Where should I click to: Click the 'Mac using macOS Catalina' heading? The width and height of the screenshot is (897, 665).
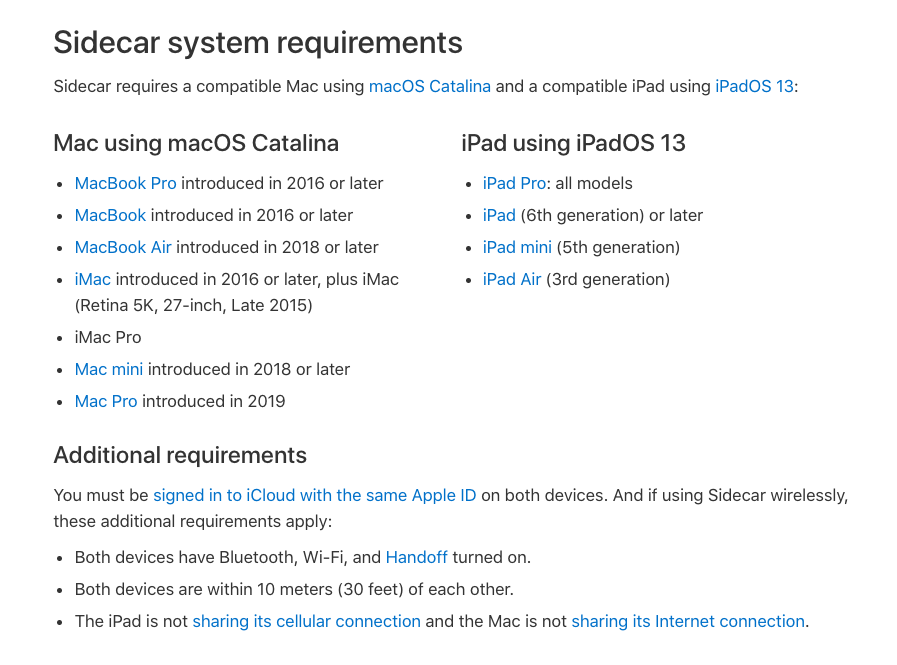pyautogui.click(x=196, y=143)
